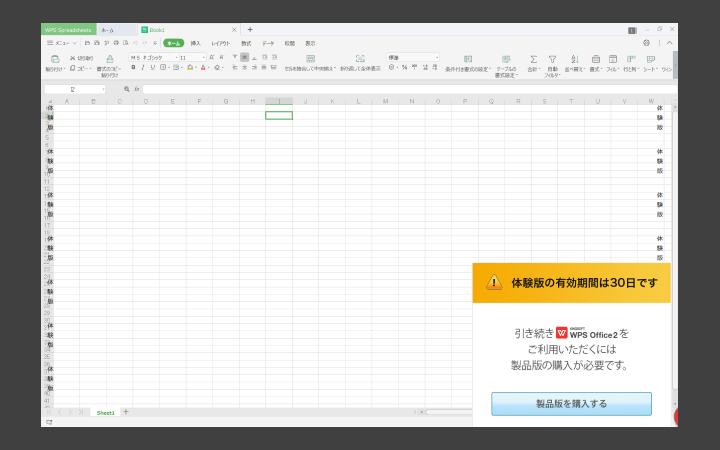
Task: Open the quick access toolbar customize arrow
Action: pos(155,43)
